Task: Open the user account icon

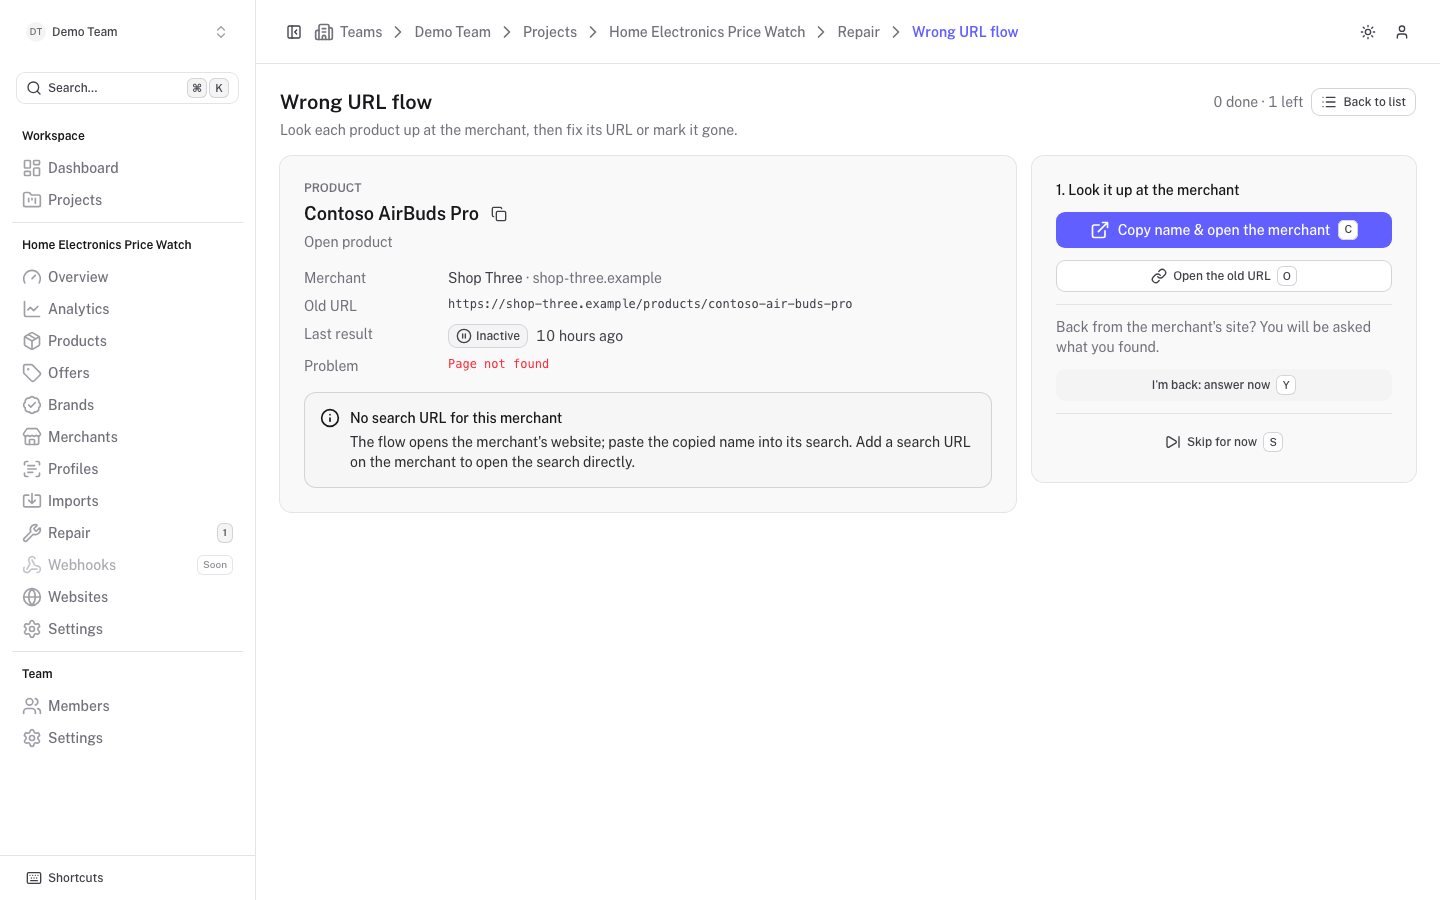Action: [x=1402, y=32]
